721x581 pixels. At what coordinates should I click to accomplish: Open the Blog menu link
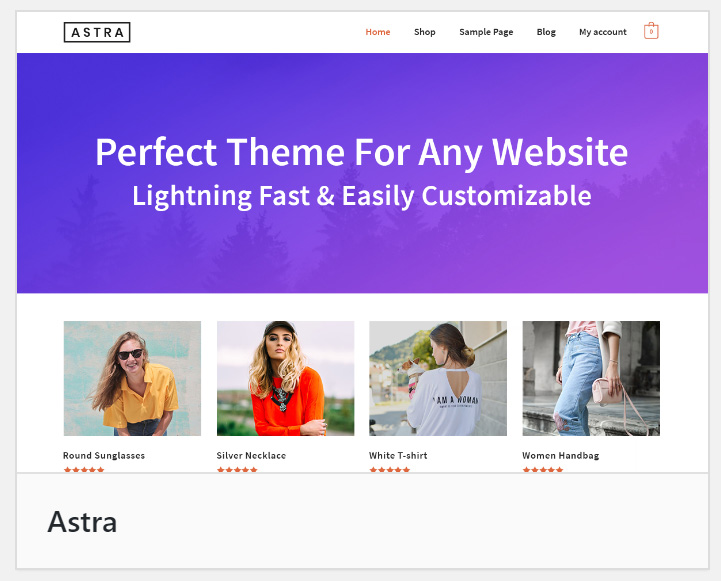pos(546,32)
